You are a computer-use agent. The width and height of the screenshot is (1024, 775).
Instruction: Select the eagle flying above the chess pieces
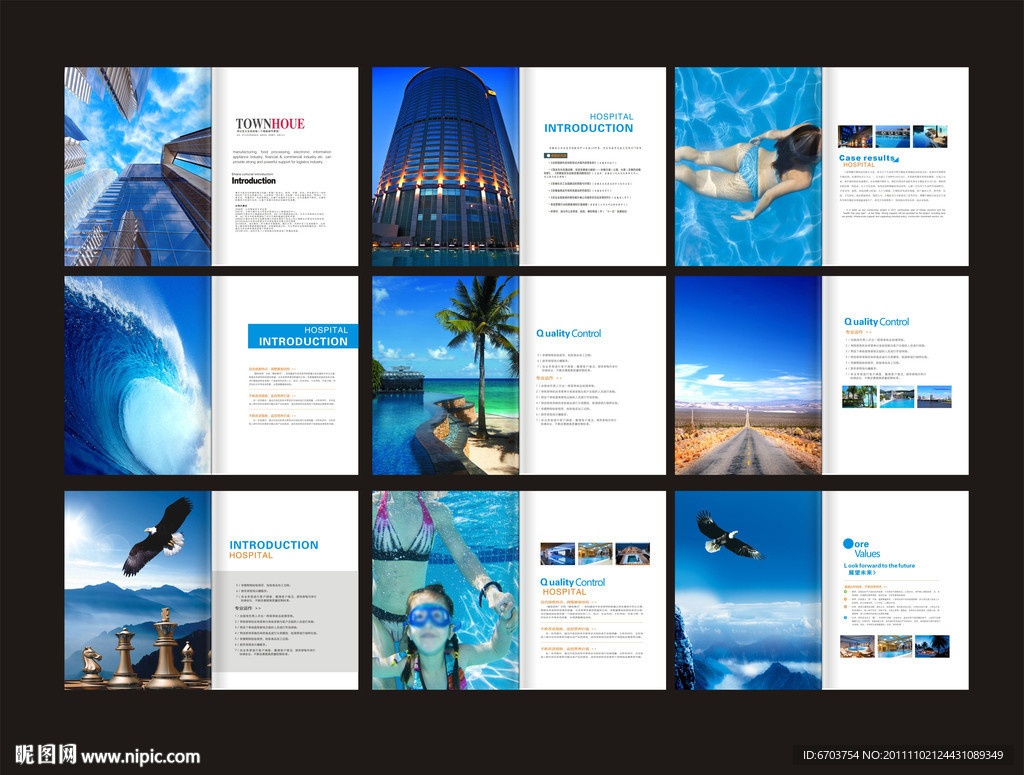click(x=158, y=535)
